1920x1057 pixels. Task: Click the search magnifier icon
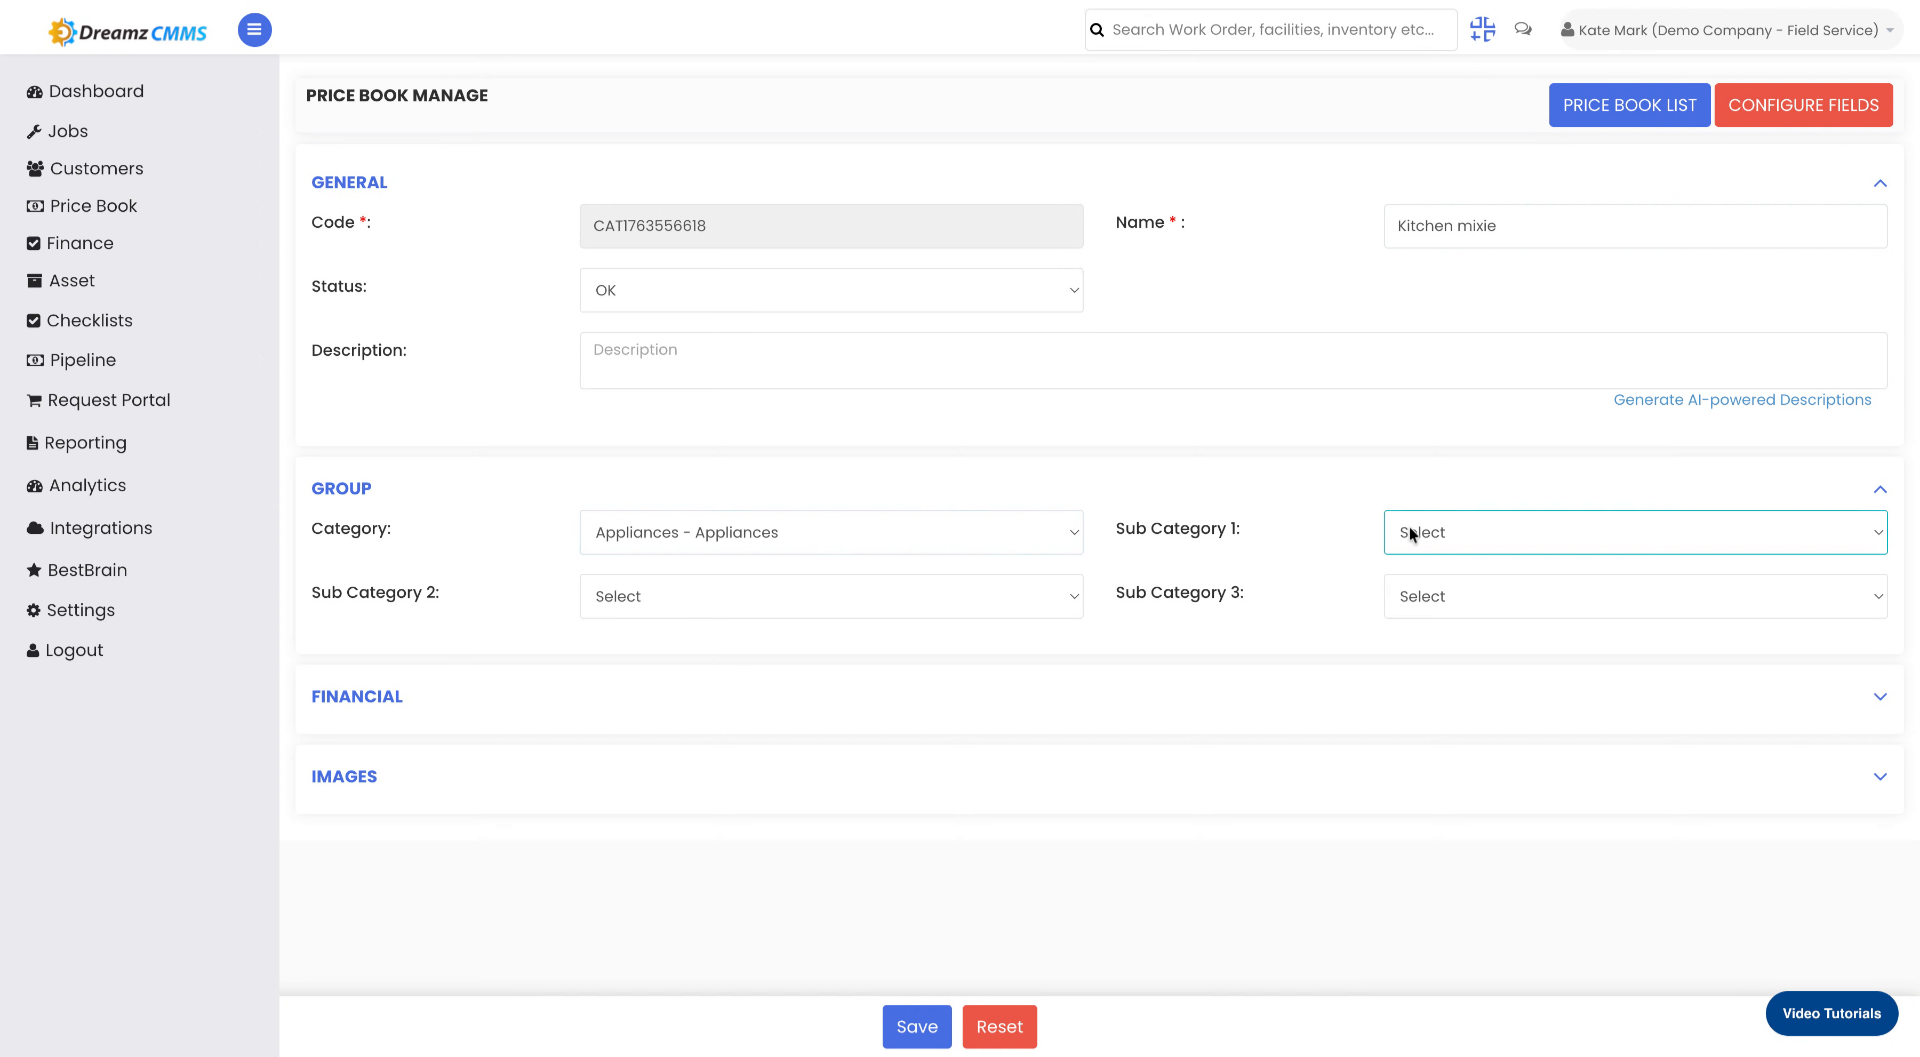pyautogui.click(x=1097, y=30)
